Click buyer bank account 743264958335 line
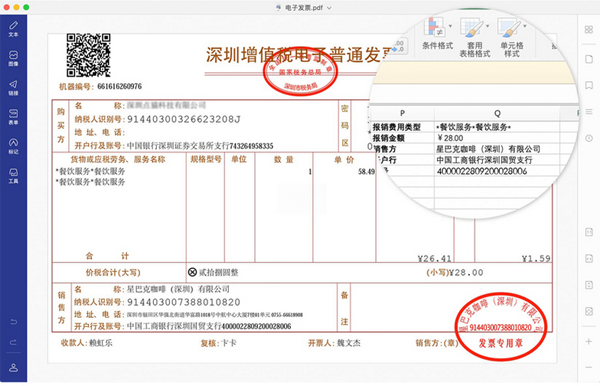The height and width of the screenshot is (386, 600). (200, 146)
